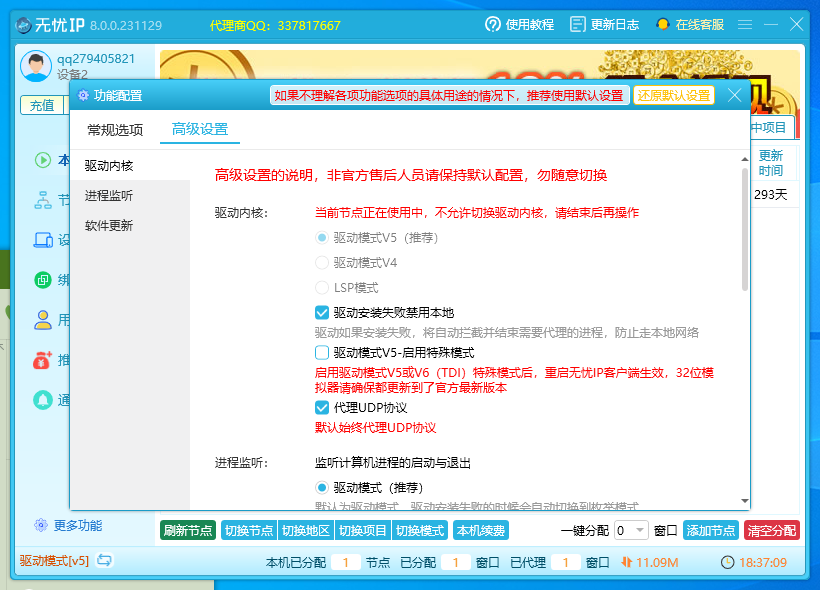Click the user avatar for qq279405821
The height and width of the screenshot is (590, 820).
click(36, 66)
